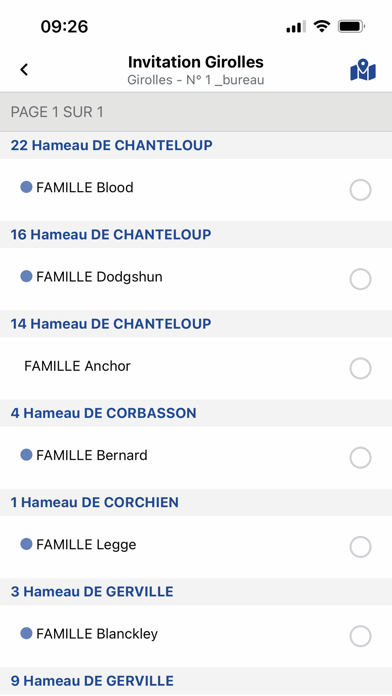Check the circle for FAMILLE Bernard
The height and width of the screenshot is (696, 392).
click(360, 458)
